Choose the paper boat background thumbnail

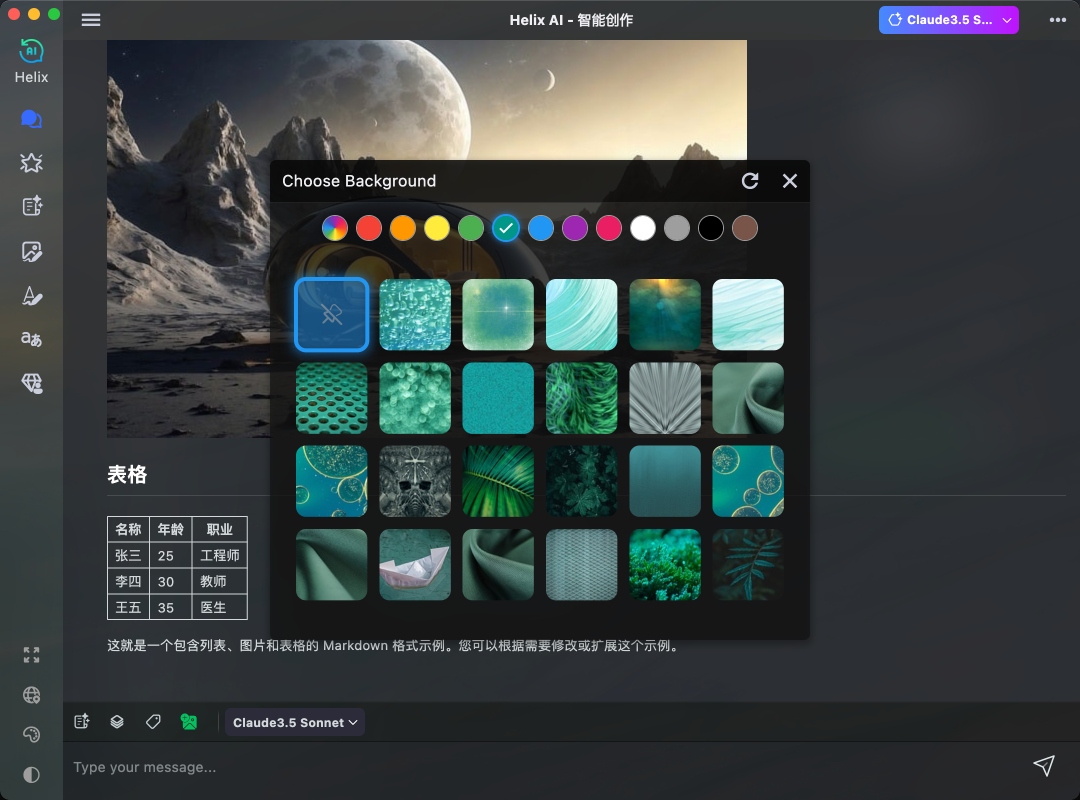pyautogui.click(x=415, y=565)
